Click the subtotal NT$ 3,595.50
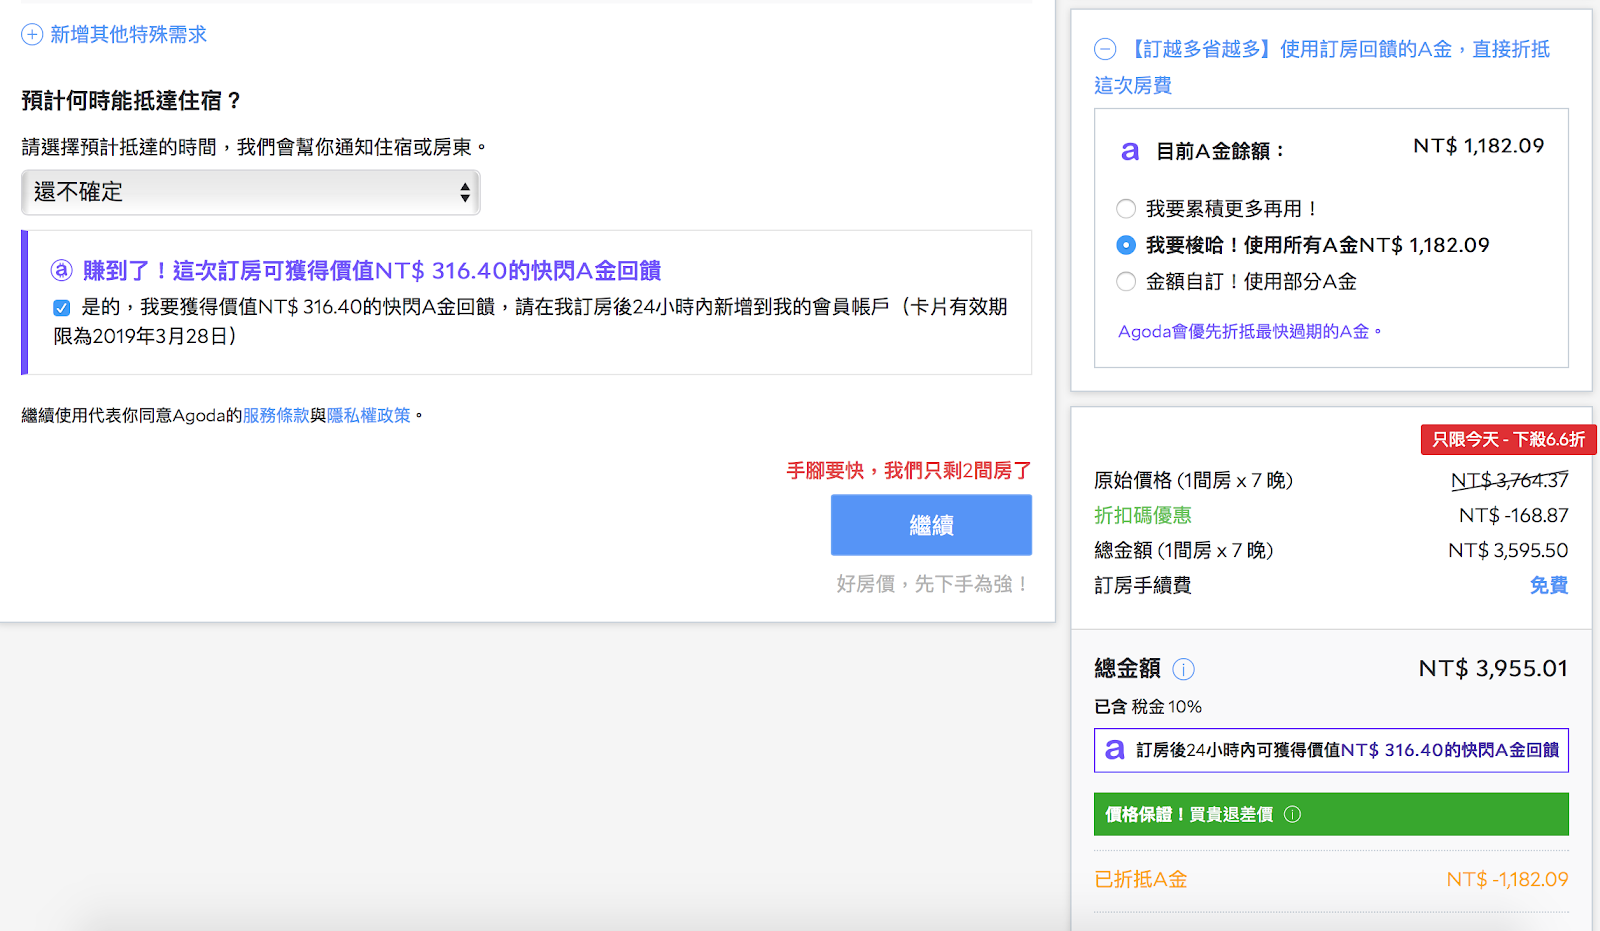This screenshot has height=931, width=1600. pyautogui.click(x=1508, y=550)
